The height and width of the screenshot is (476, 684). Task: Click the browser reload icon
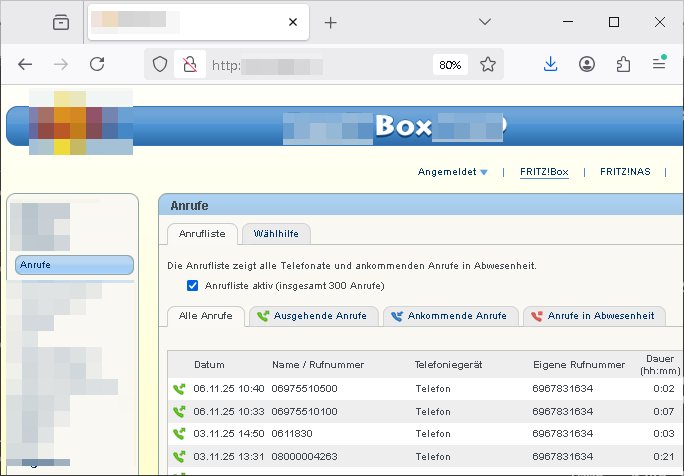tap(97, 64)
